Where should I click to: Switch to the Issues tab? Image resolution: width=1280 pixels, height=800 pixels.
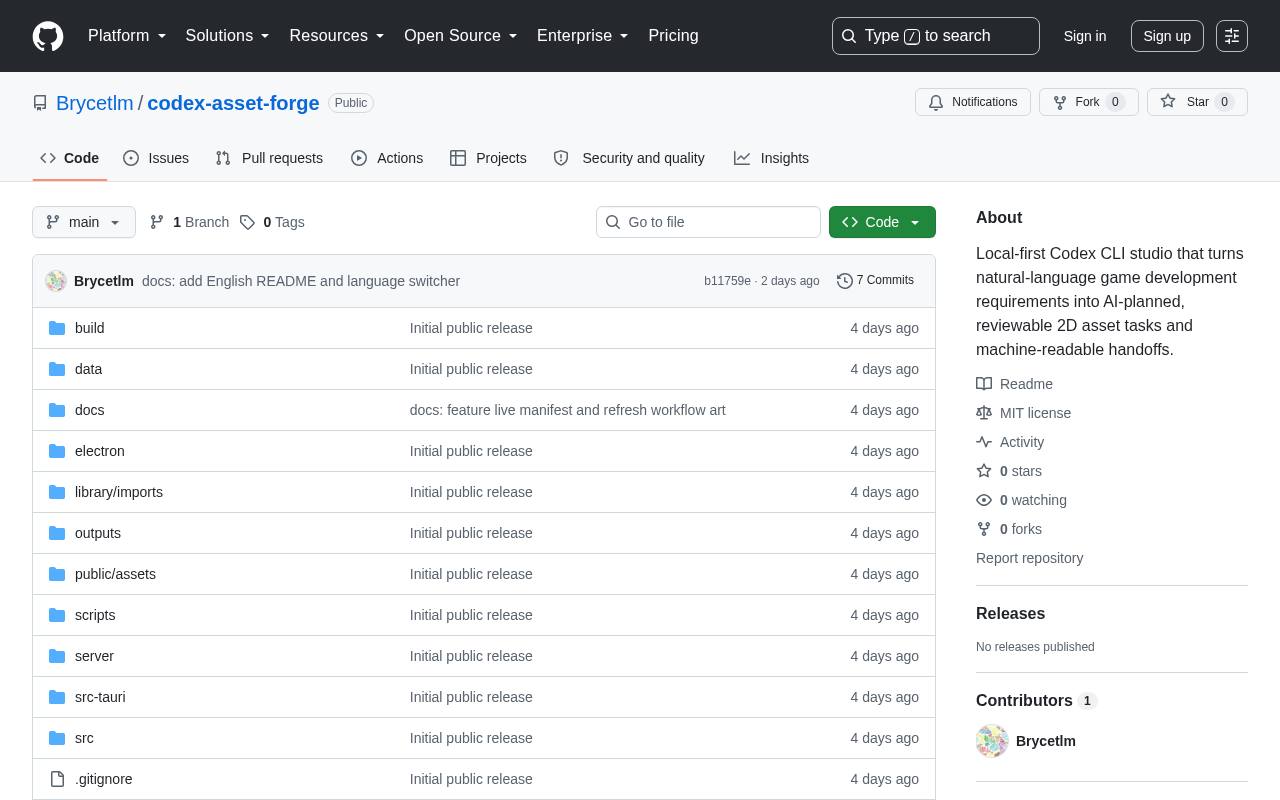pos(156,158)
